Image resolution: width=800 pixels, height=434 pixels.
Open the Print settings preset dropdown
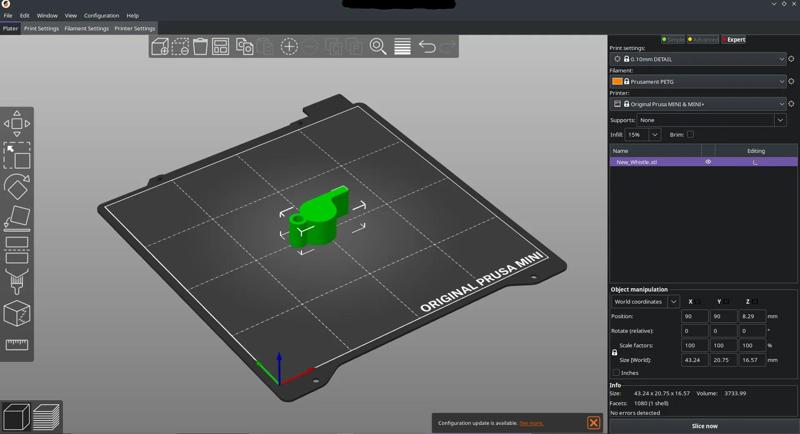698,59
